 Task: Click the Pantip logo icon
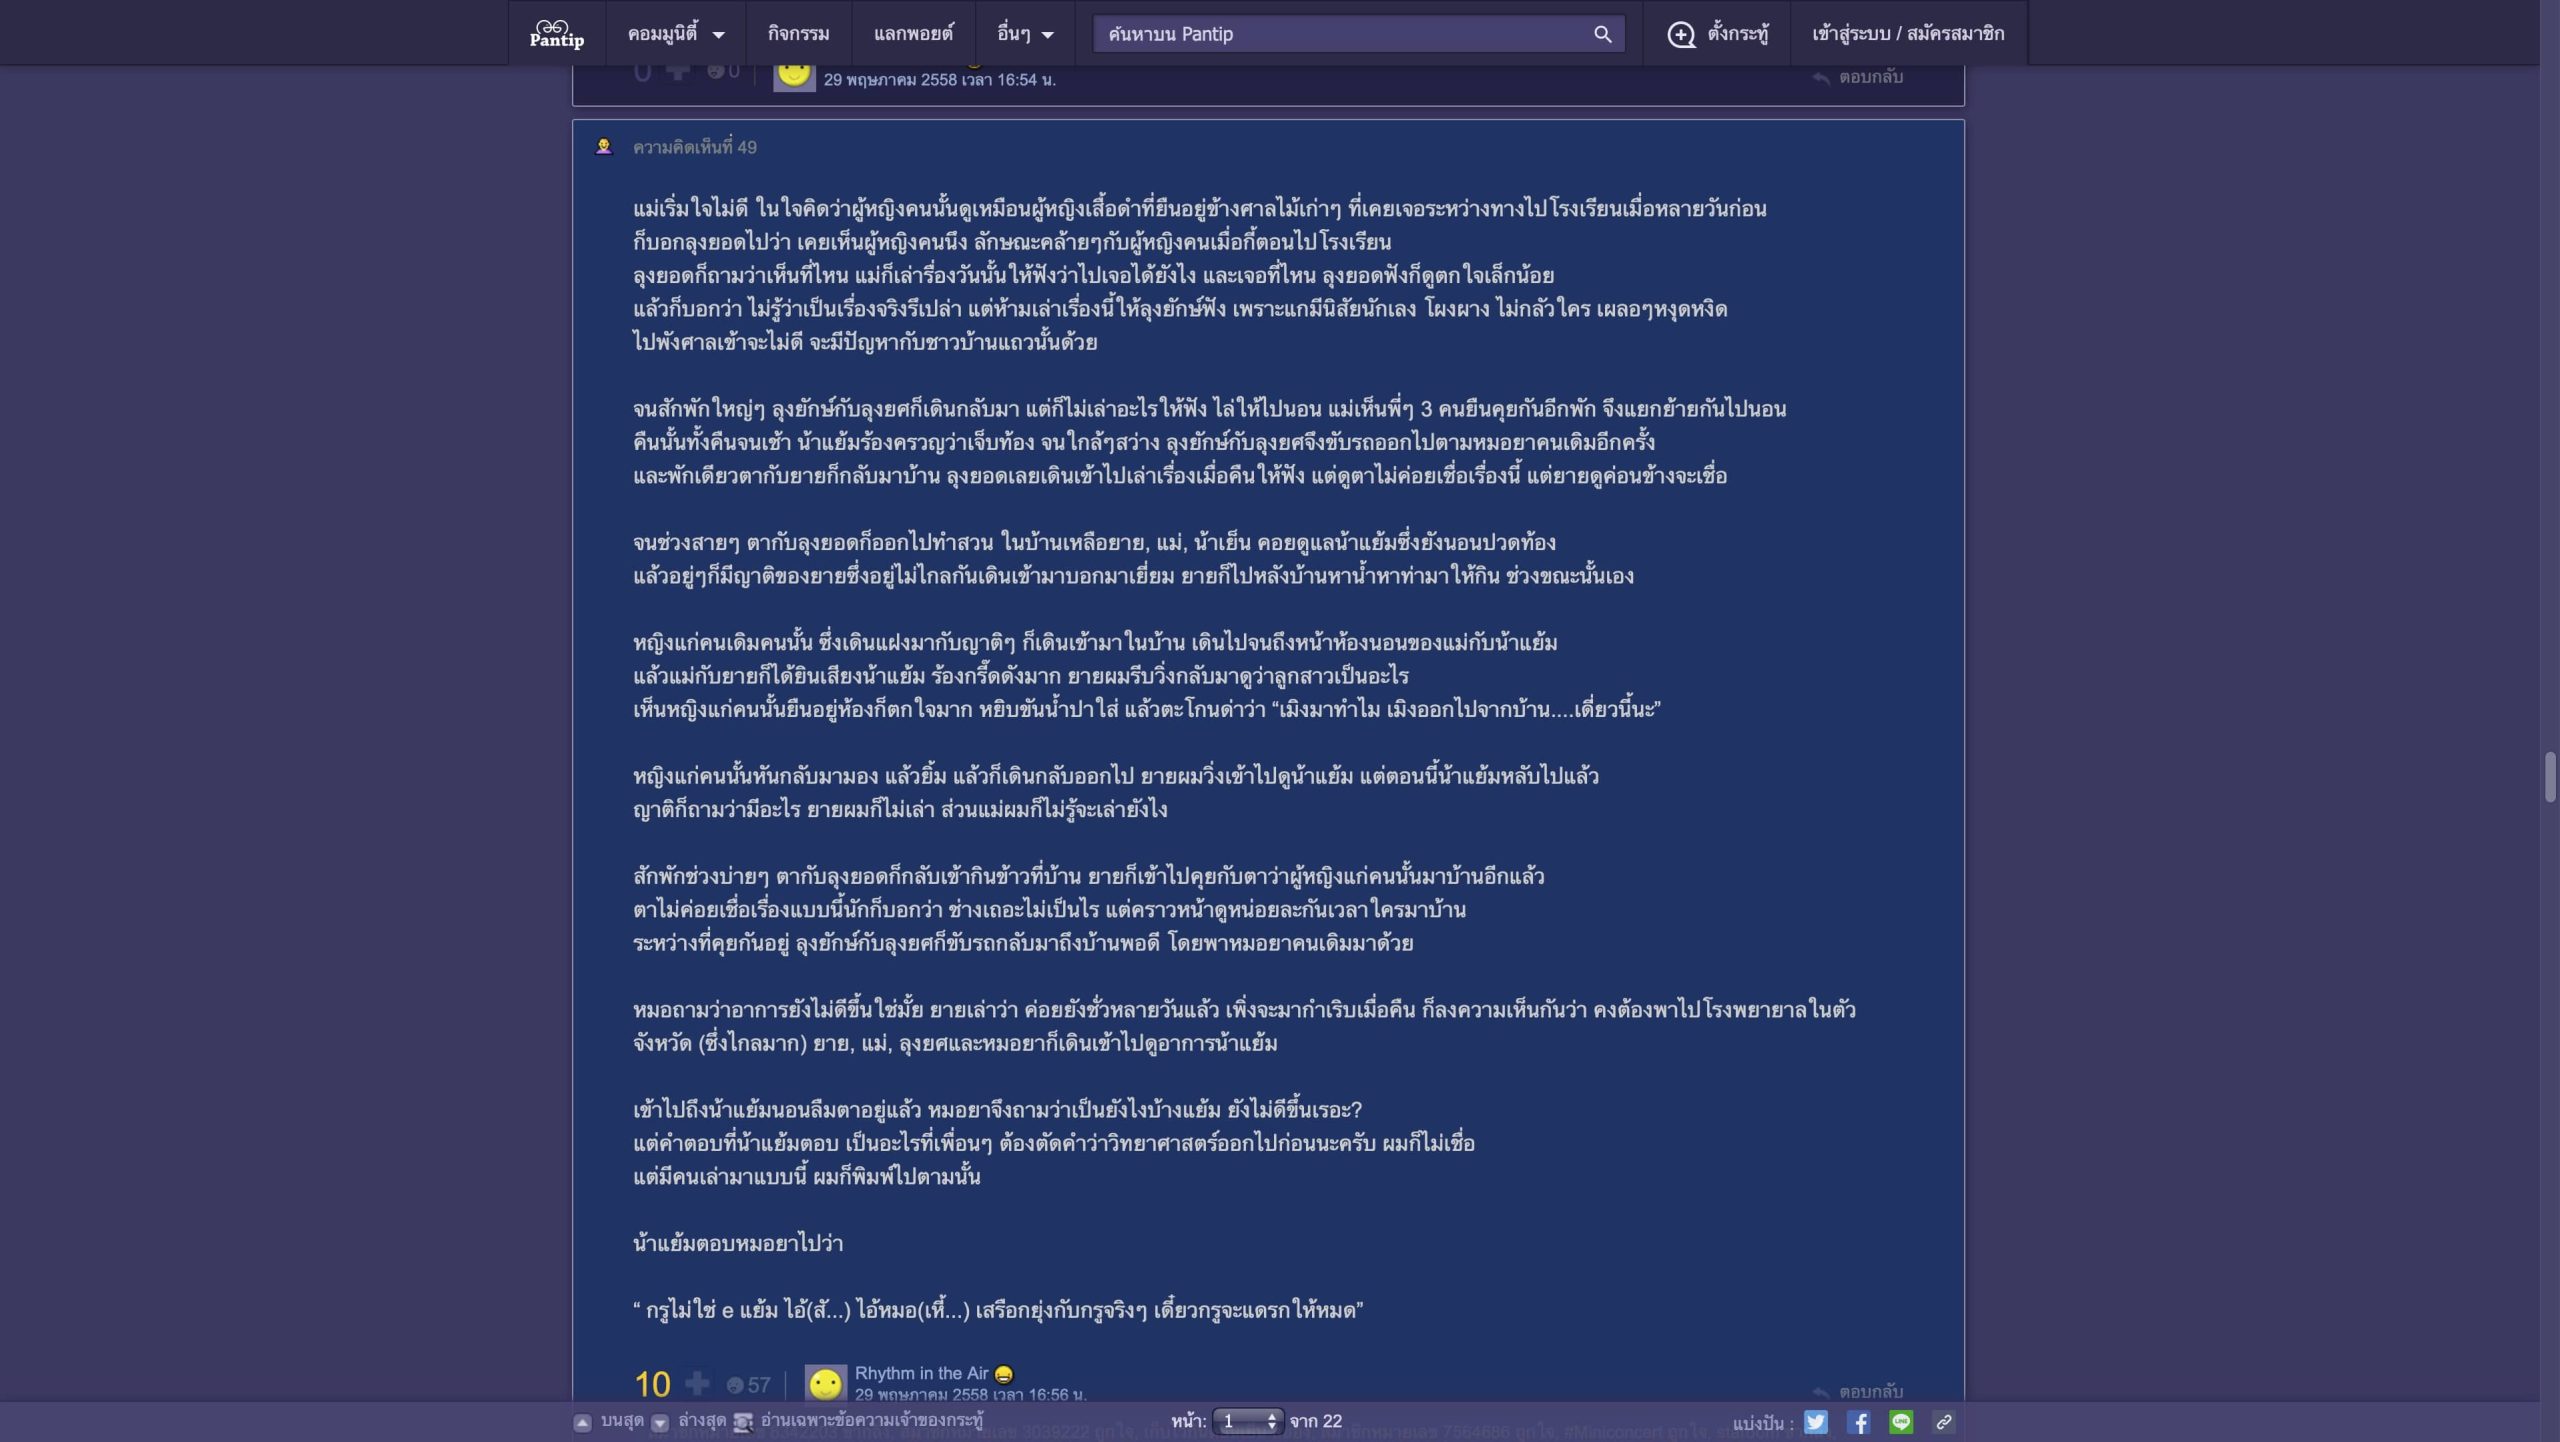click(x=556, y=33)
